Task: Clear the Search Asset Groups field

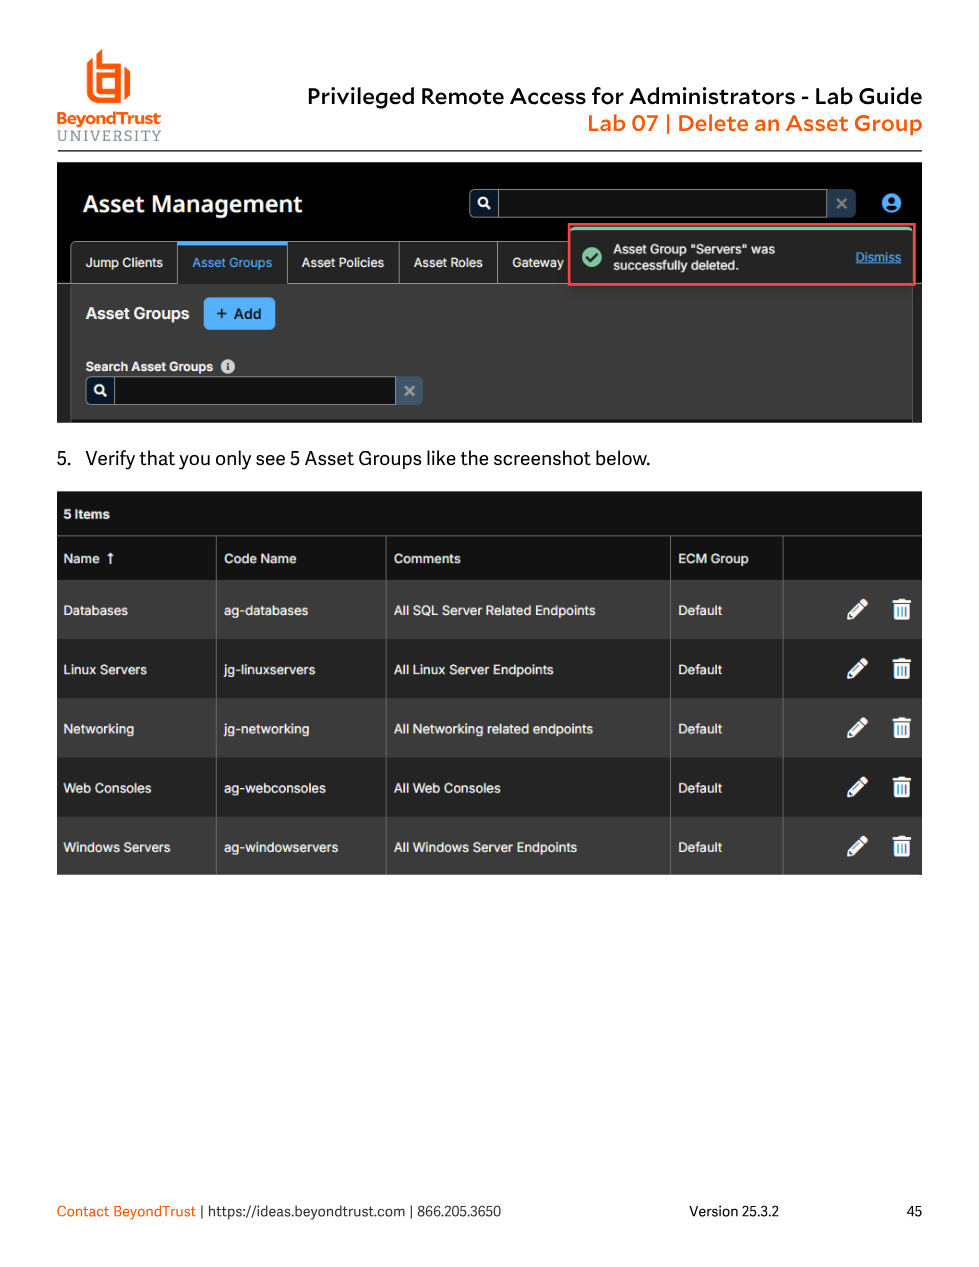Action: pos(409,390)
